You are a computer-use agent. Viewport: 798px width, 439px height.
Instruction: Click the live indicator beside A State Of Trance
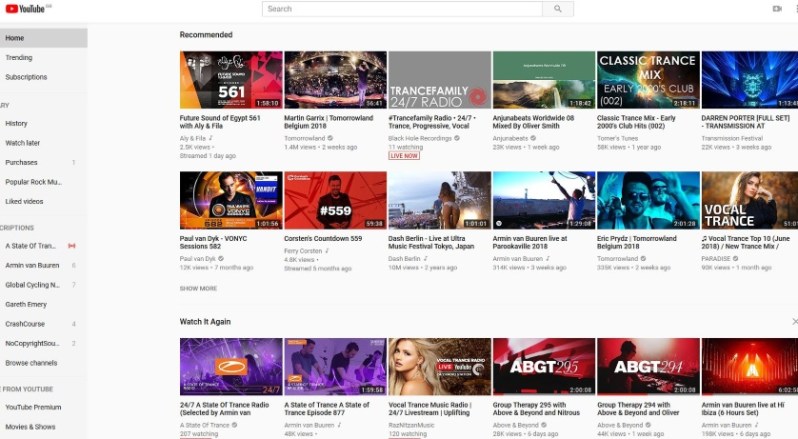click(x=71, y=246)
